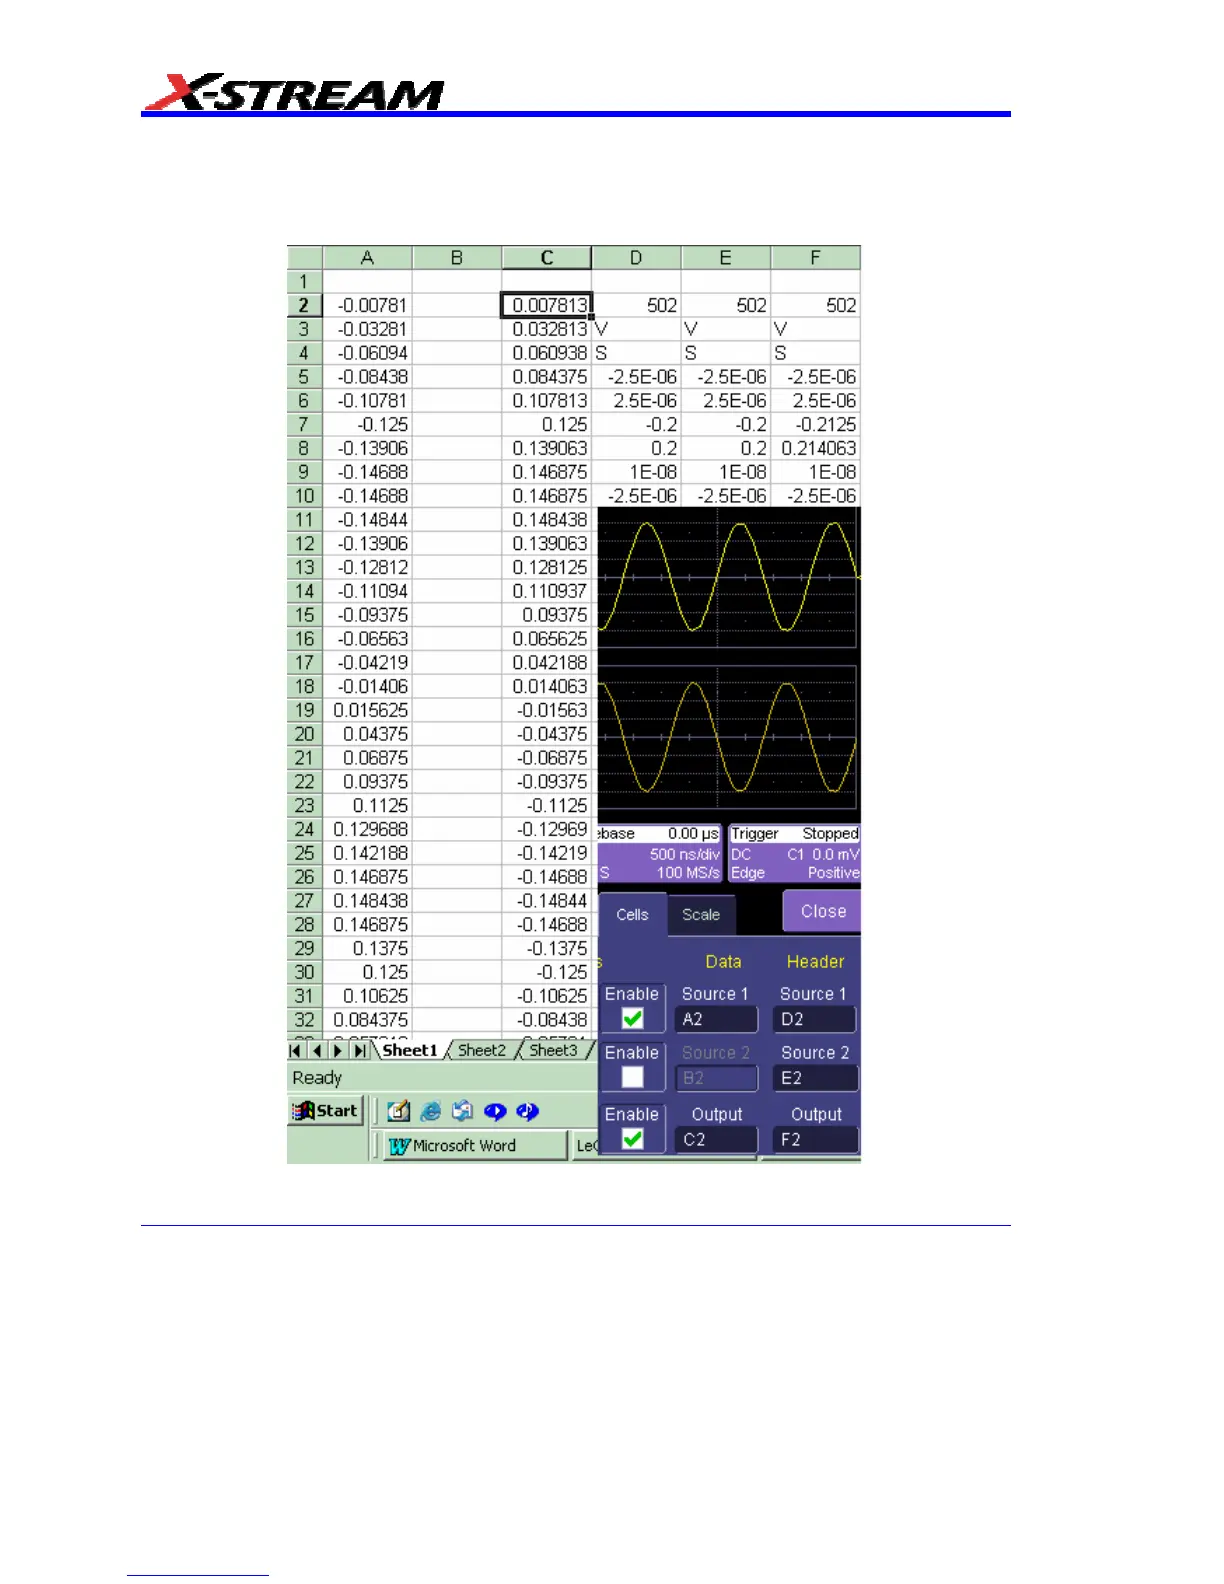Edit Data Output field C2
Viewport: 1224px width, 1584px height.
coord(716,1139)
